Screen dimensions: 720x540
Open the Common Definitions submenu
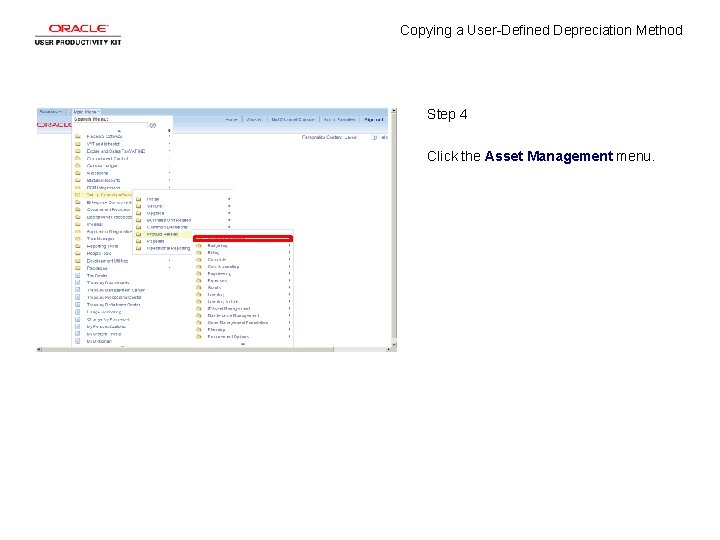167,227
